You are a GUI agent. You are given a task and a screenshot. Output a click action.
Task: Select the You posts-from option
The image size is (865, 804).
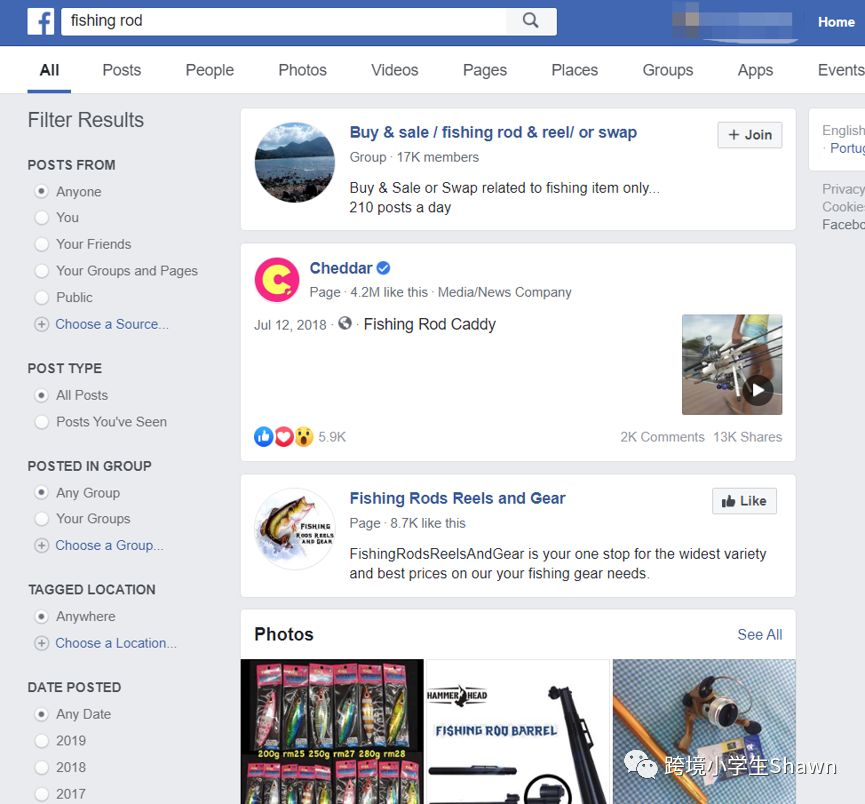pos(41,217)
